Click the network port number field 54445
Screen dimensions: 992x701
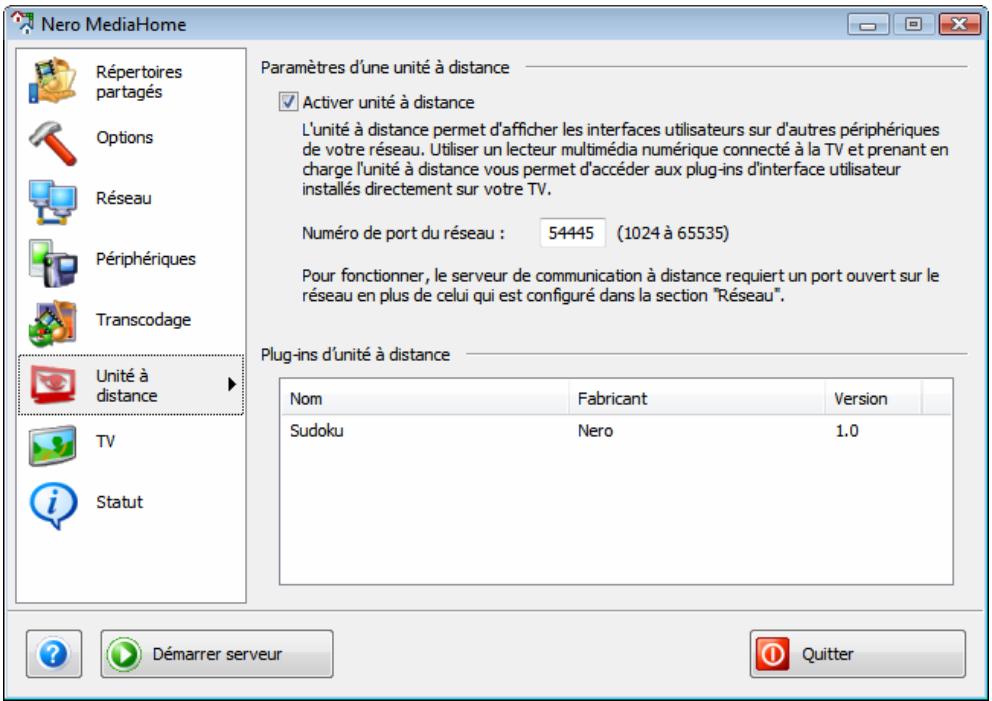click(572, 233)
